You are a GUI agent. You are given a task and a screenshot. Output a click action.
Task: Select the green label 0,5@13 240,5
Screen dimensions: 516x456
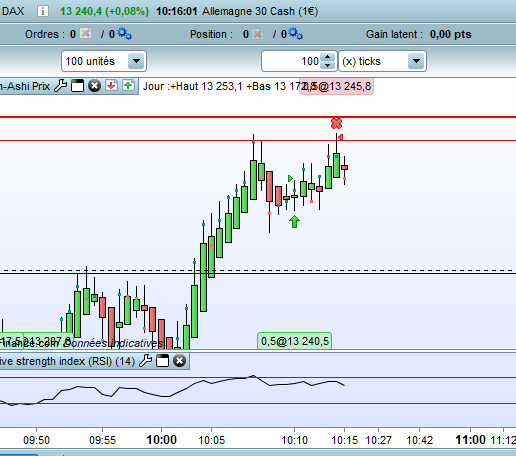point(295,341)
